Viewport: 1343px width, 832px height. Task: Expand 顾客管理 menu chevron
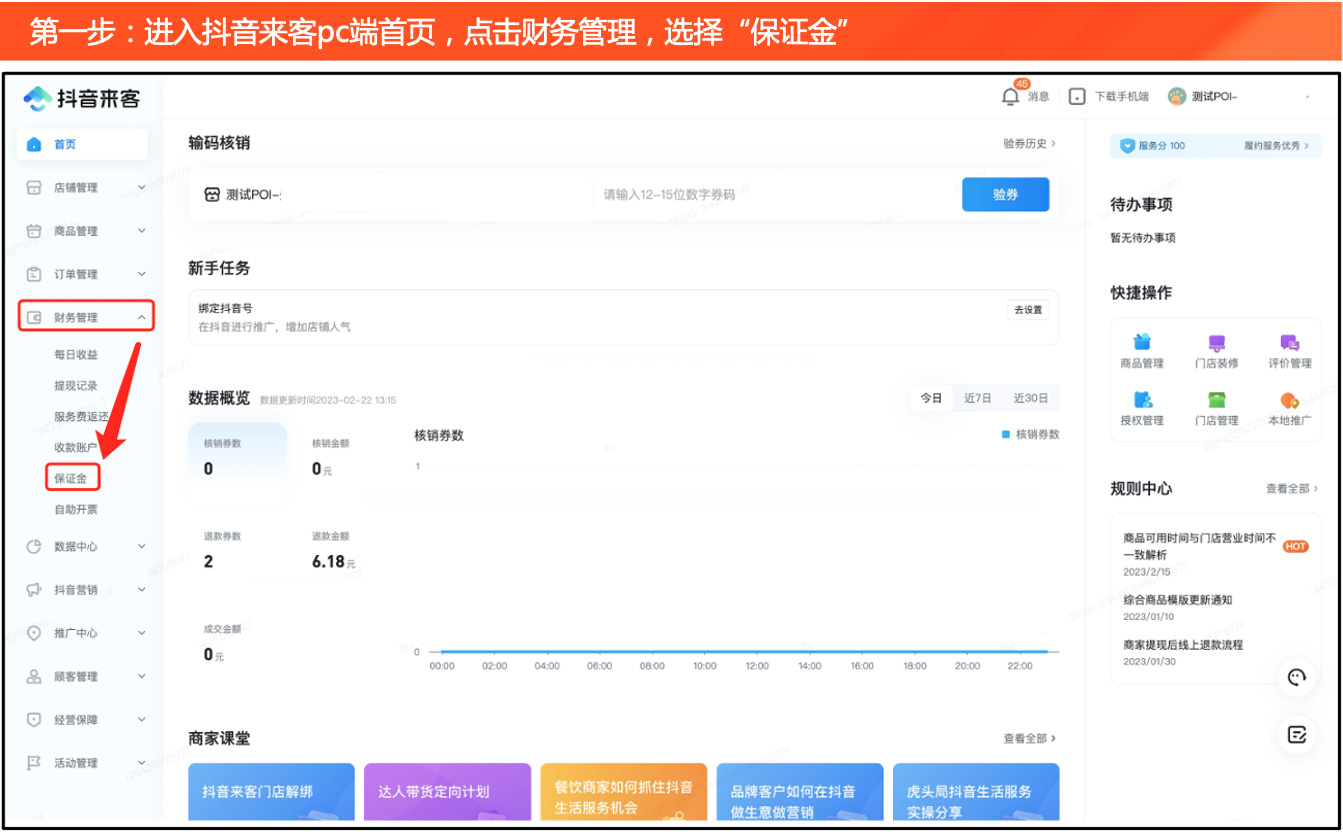click(x=141, y=677)
